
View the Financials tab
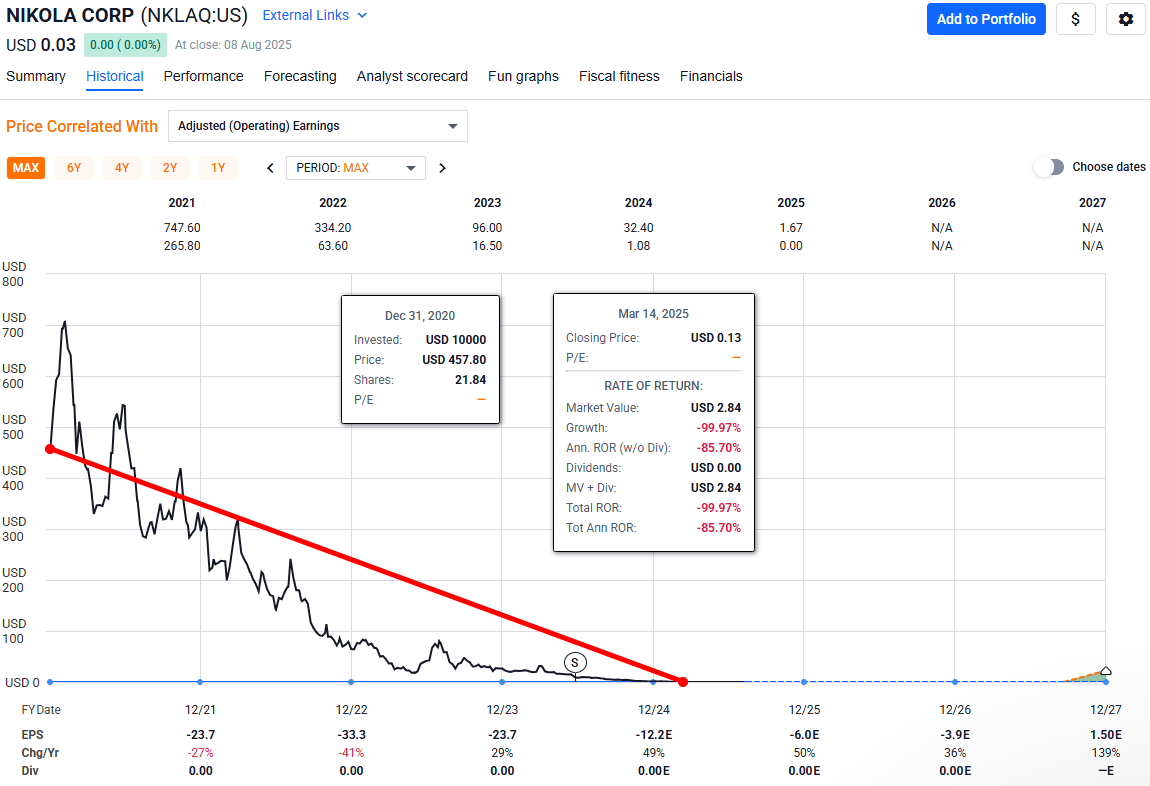tap(711, 76)
